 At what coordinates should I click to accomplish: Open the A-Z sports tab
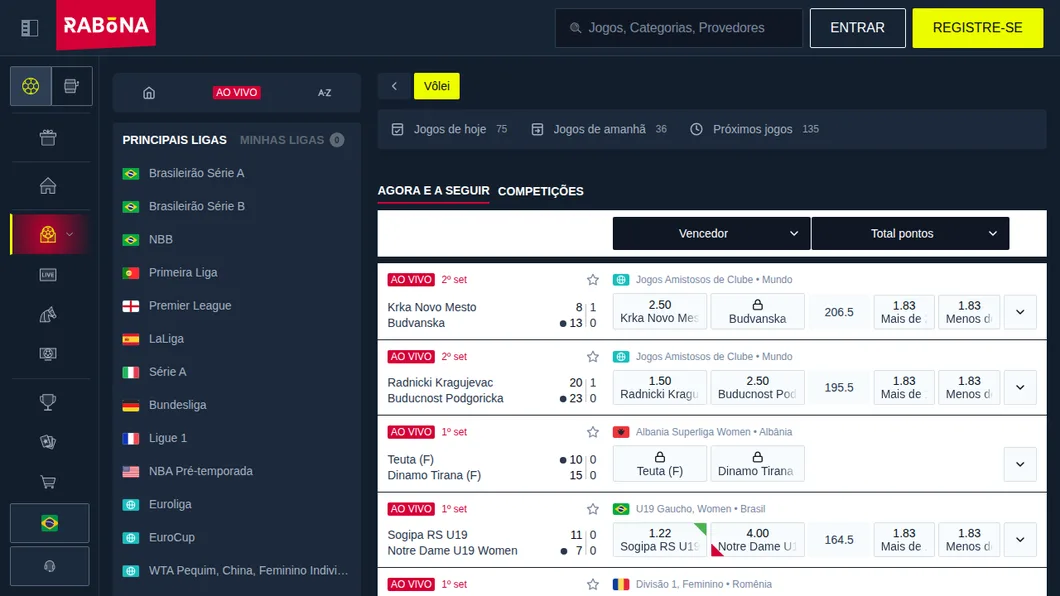(x=324, y=93)
